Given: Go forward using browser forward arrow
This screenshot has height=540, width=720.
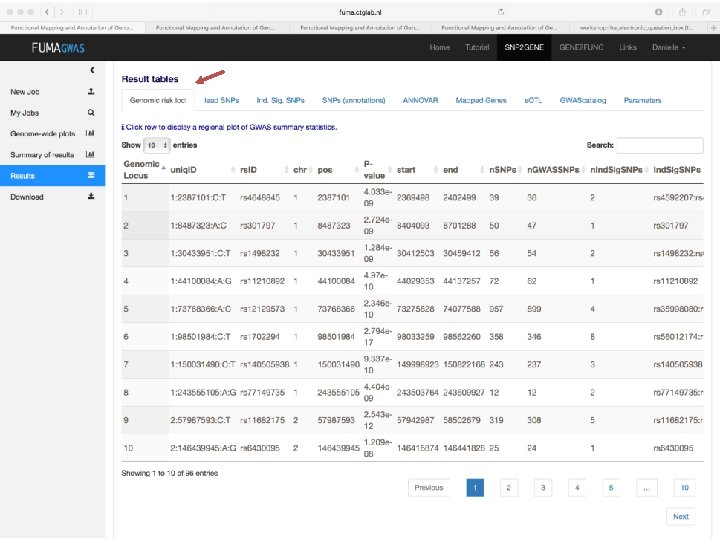Looking at the screenshot, I should pyautogui.click(x=62, y=12).
